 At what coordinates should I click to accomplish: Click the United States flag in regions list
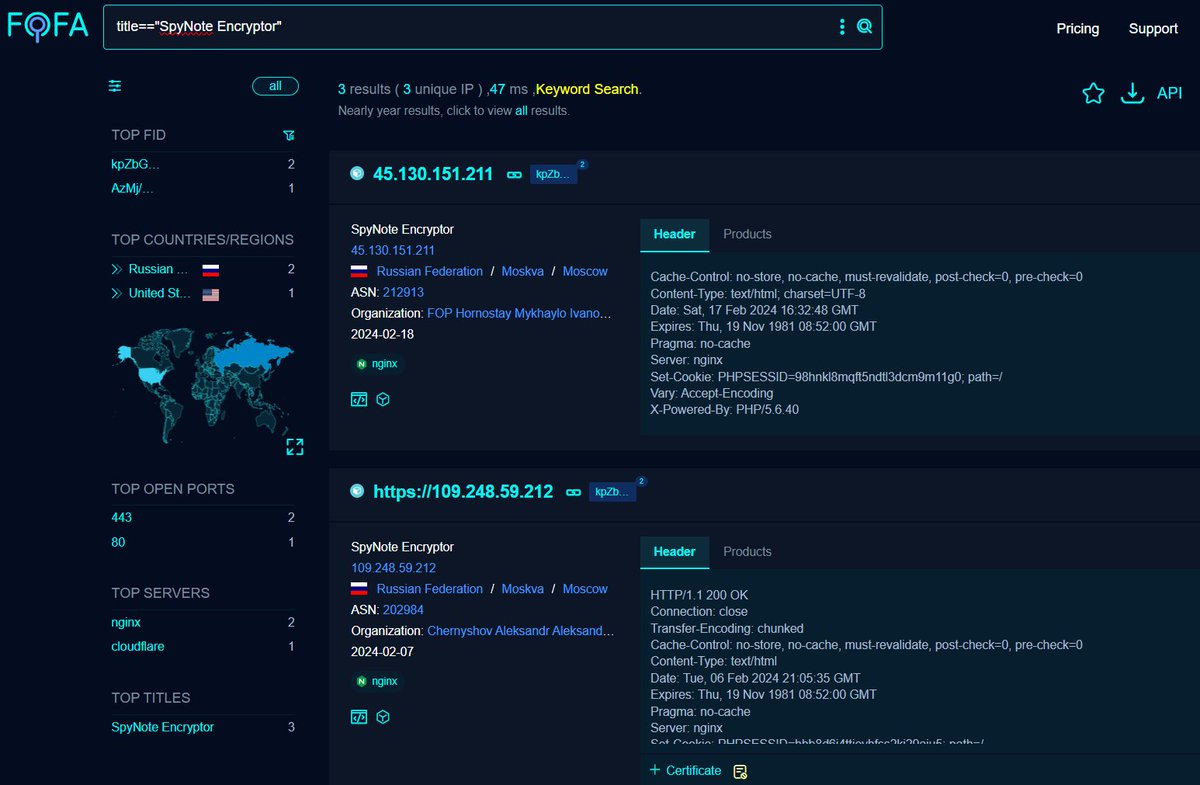[210, 294]
